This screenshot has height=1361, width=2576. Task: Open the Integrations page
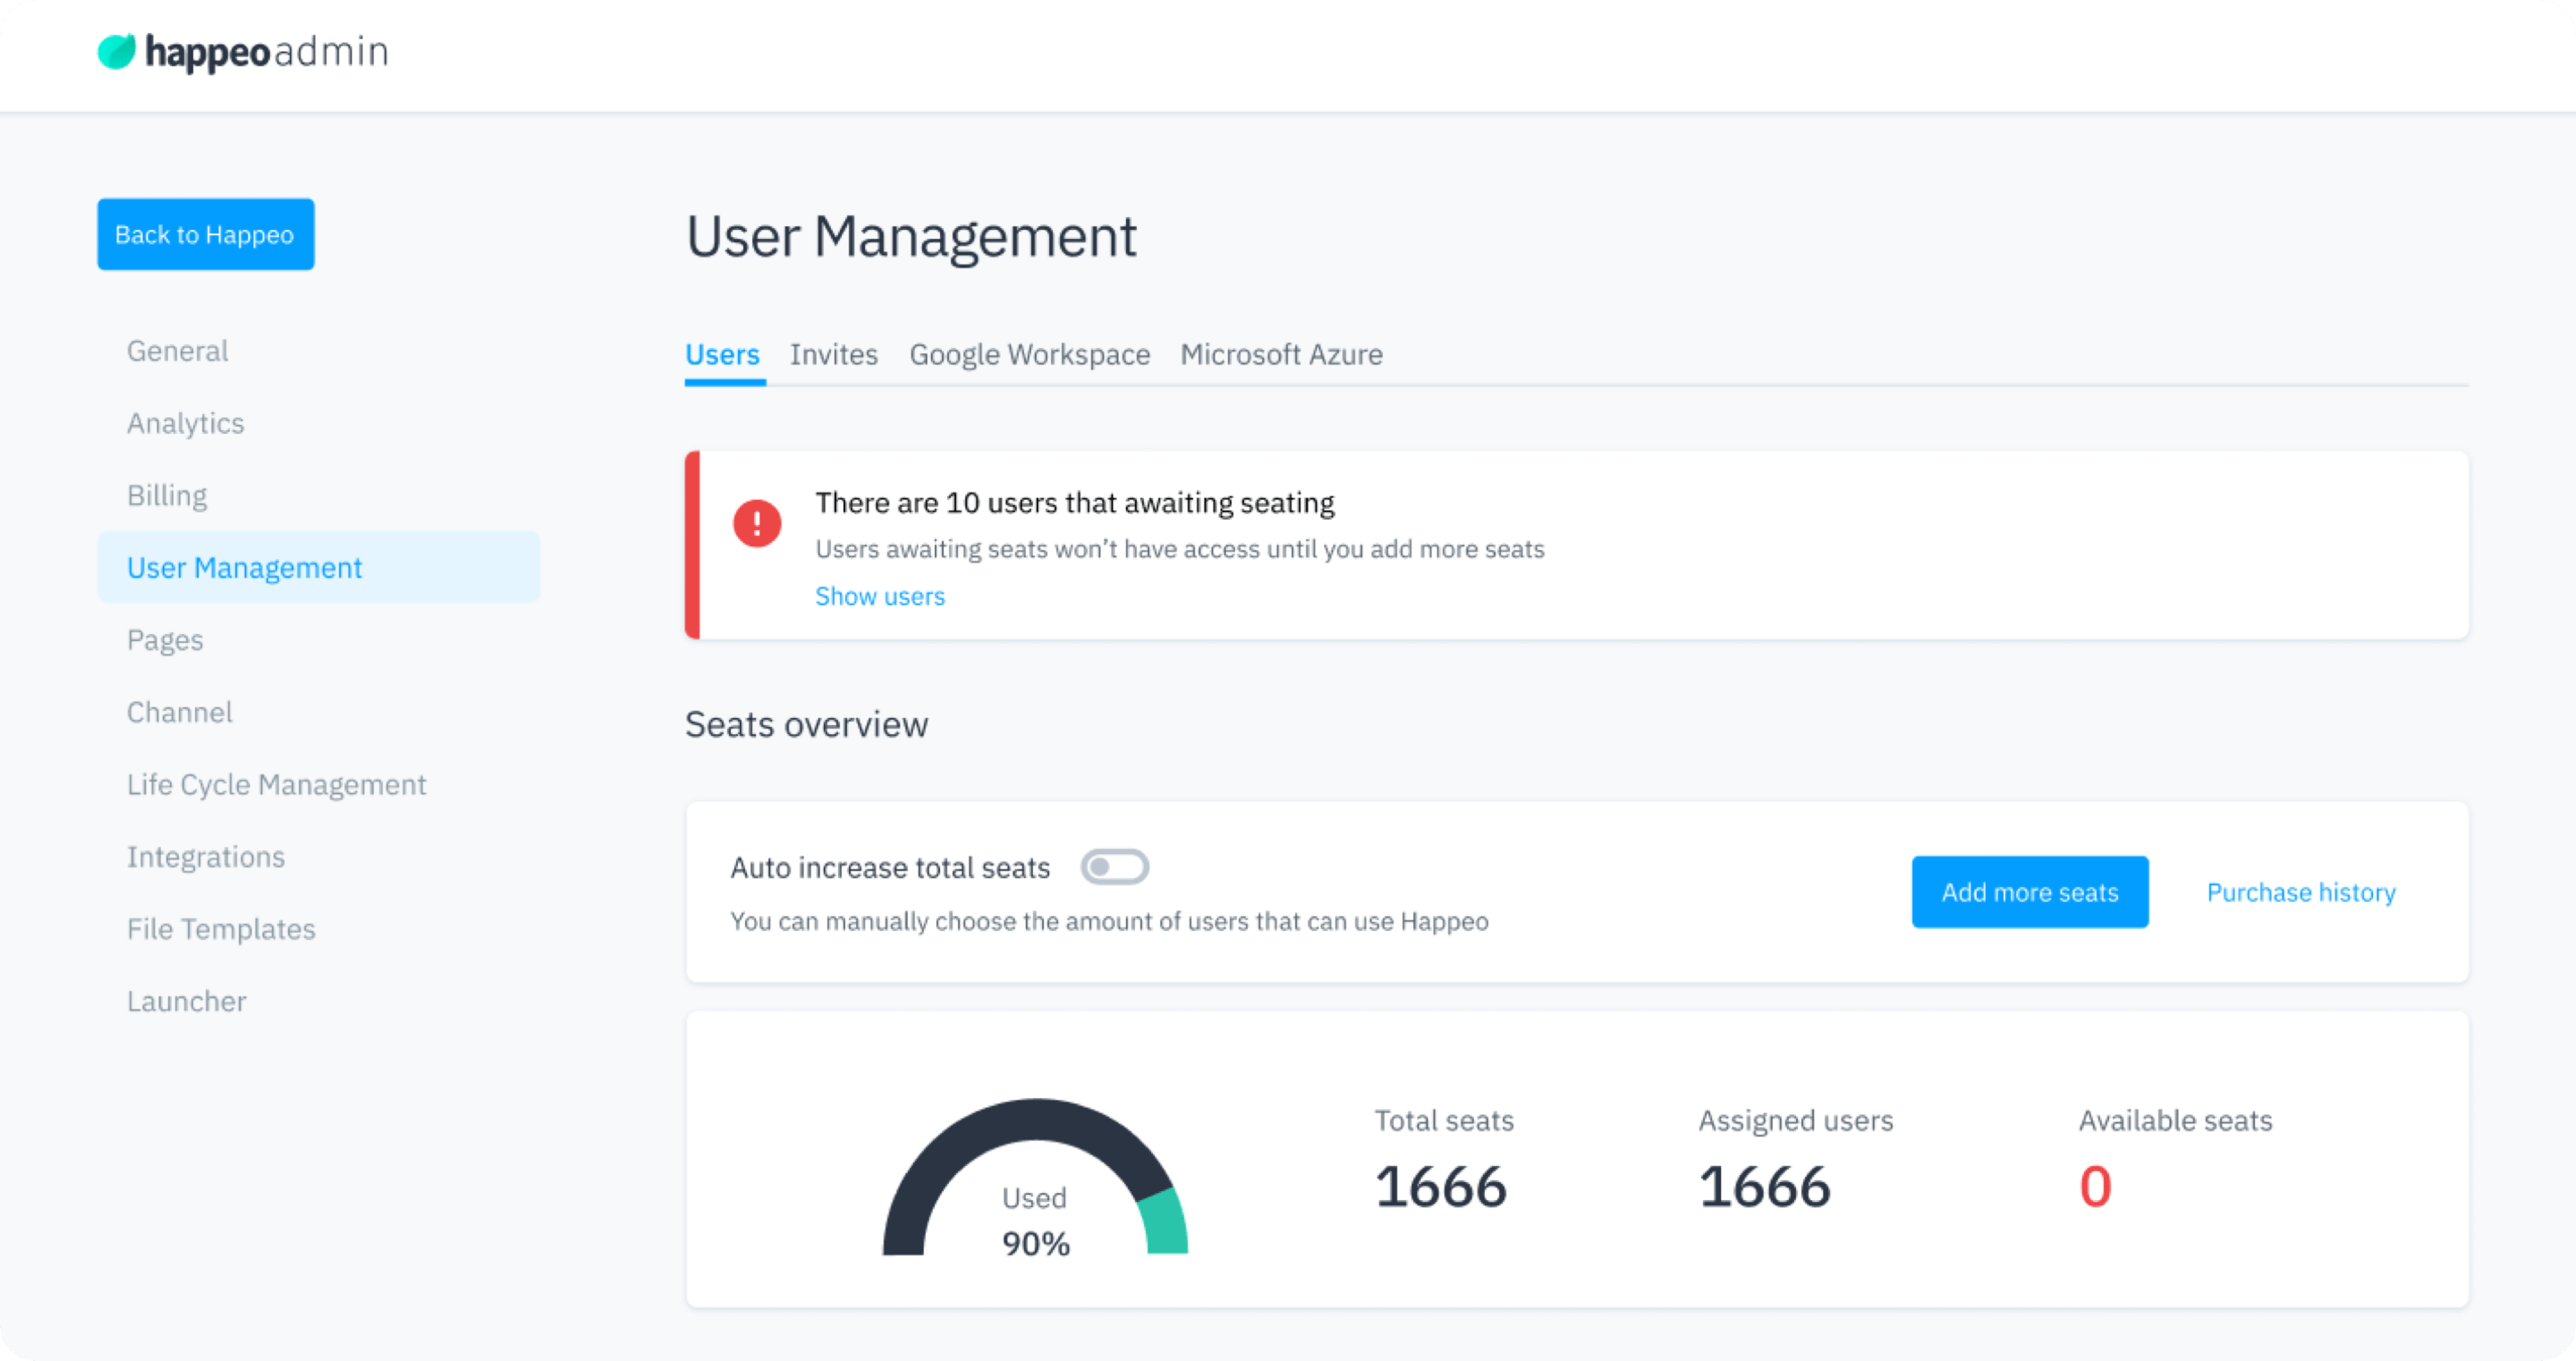click(206, 856)
